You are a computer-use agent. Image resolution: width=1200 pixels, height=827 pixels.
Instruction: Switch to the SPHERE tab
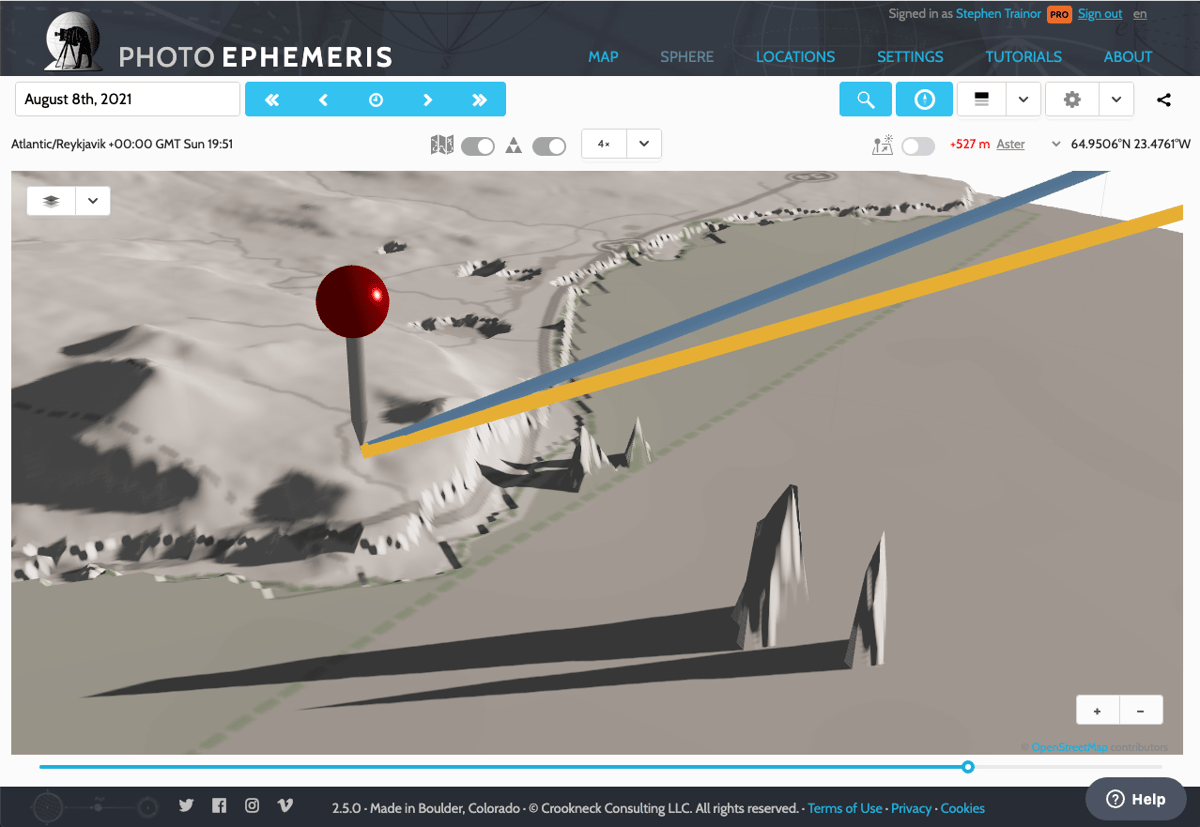coord(687,57)
